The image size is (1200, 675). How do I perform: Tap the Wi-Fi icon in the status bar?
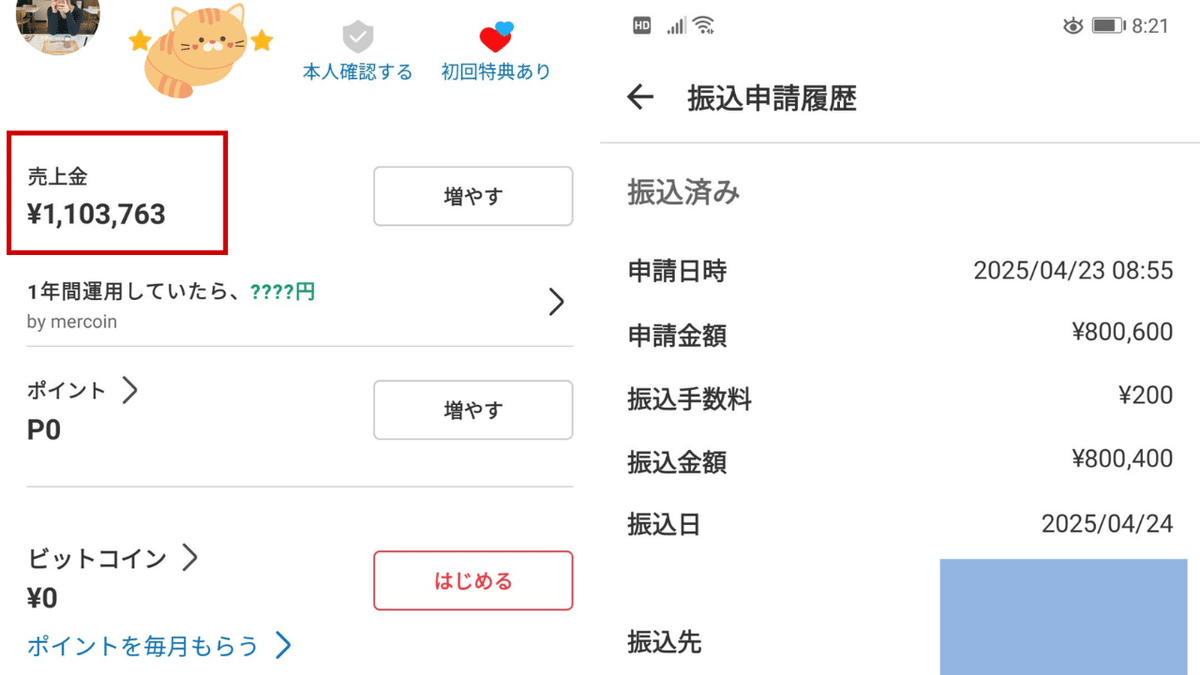pyautogui.click(x=700, y=24)
